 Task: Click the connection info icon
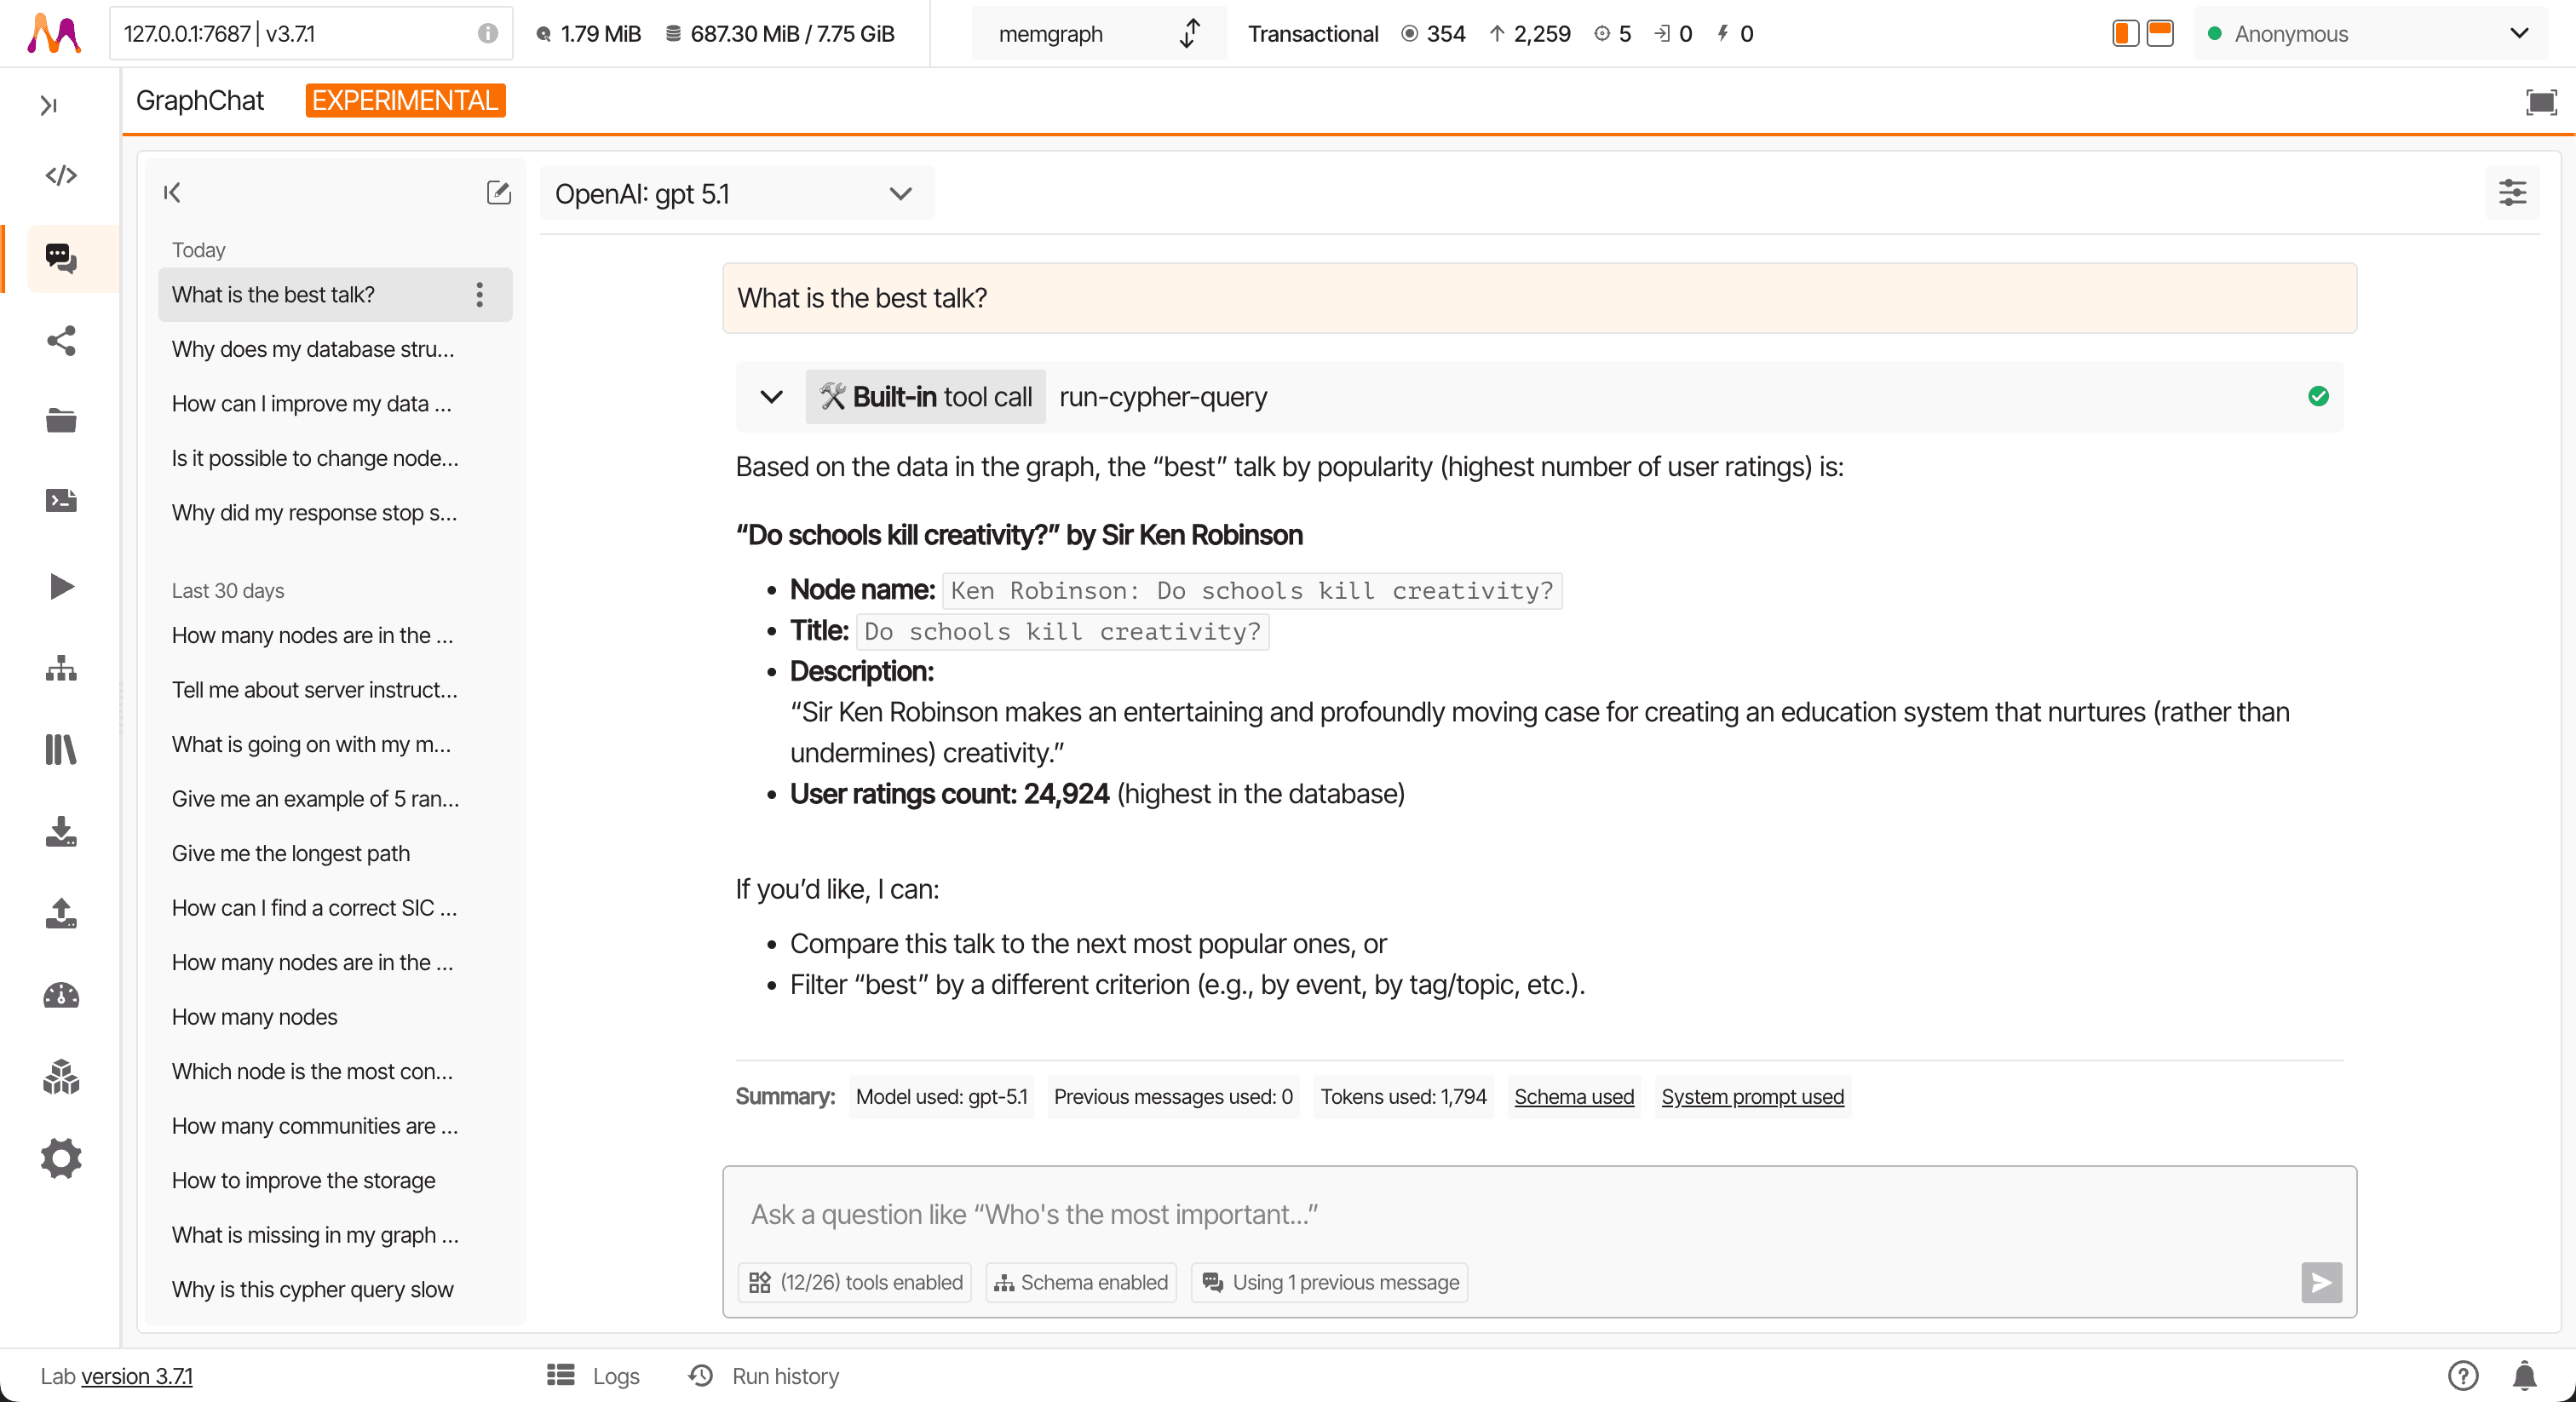(x=487, y=34)
